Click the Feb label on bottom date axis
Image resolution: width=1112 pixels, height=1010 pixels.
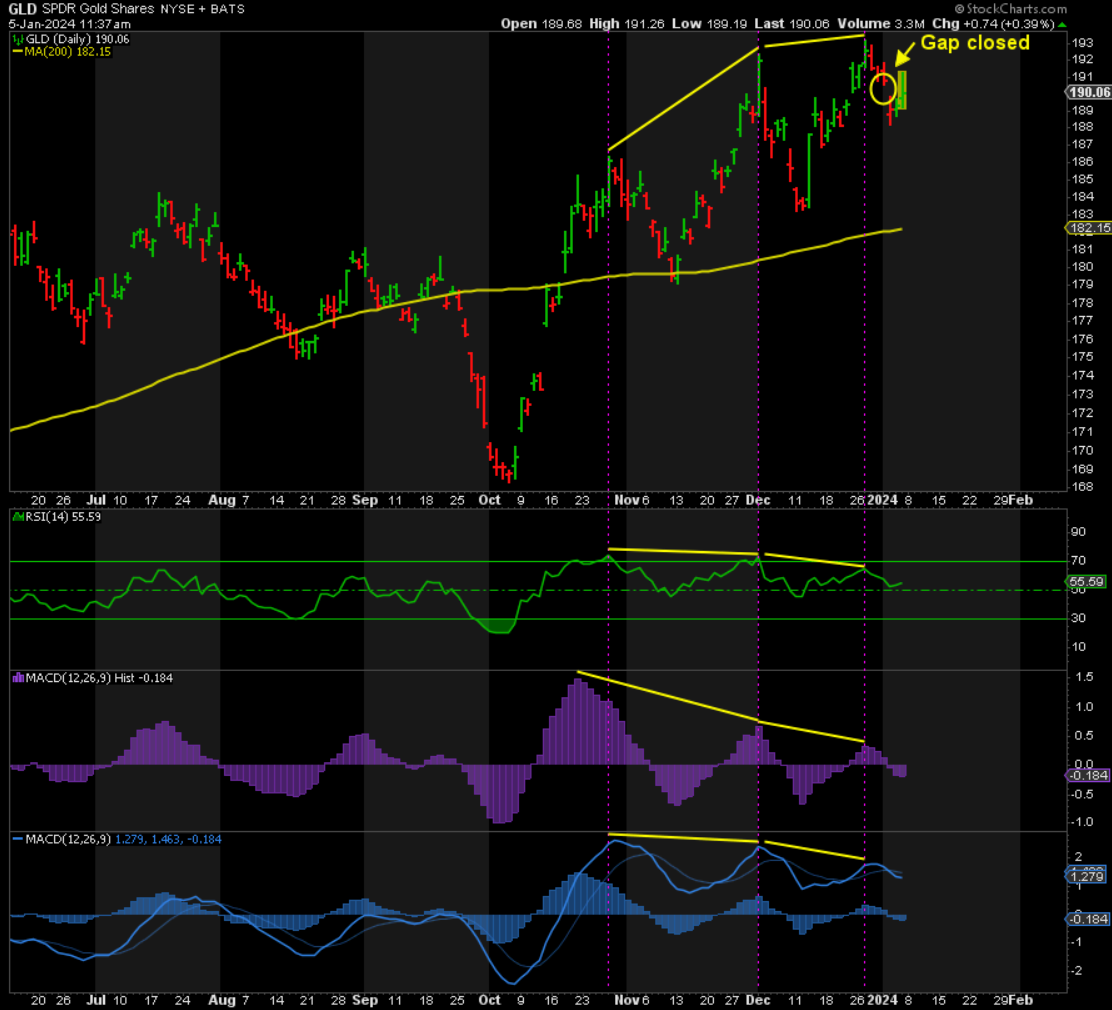[1021, 1000]
